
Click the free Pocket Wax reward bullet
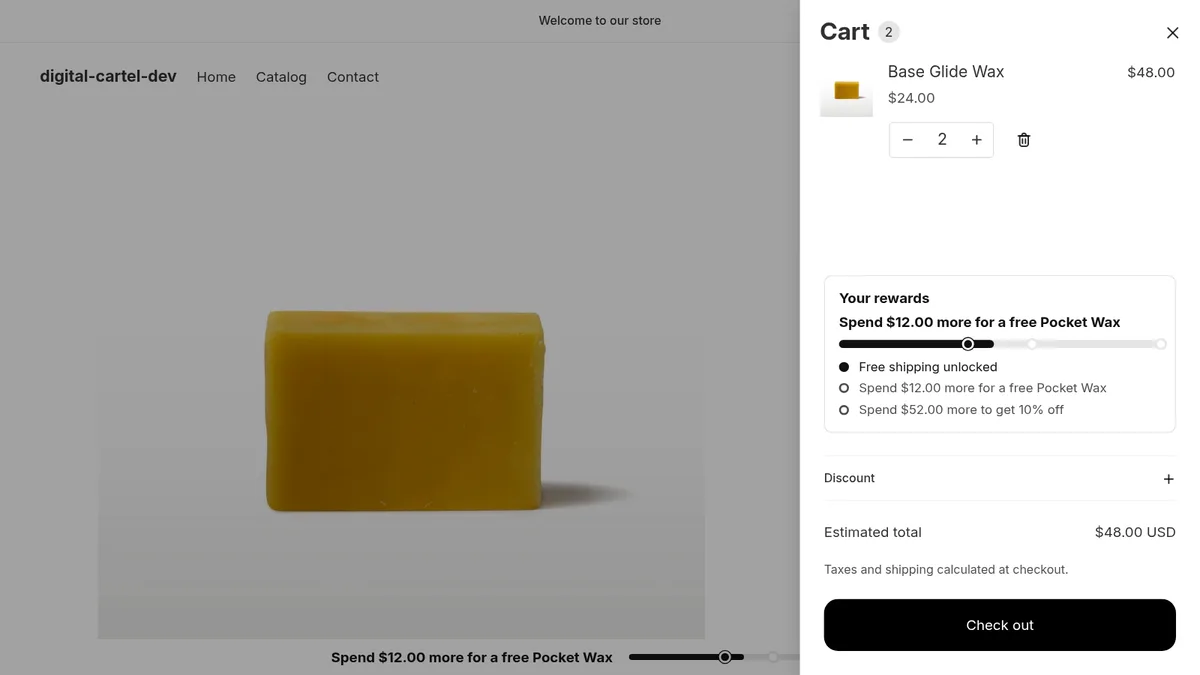point(844,388)
